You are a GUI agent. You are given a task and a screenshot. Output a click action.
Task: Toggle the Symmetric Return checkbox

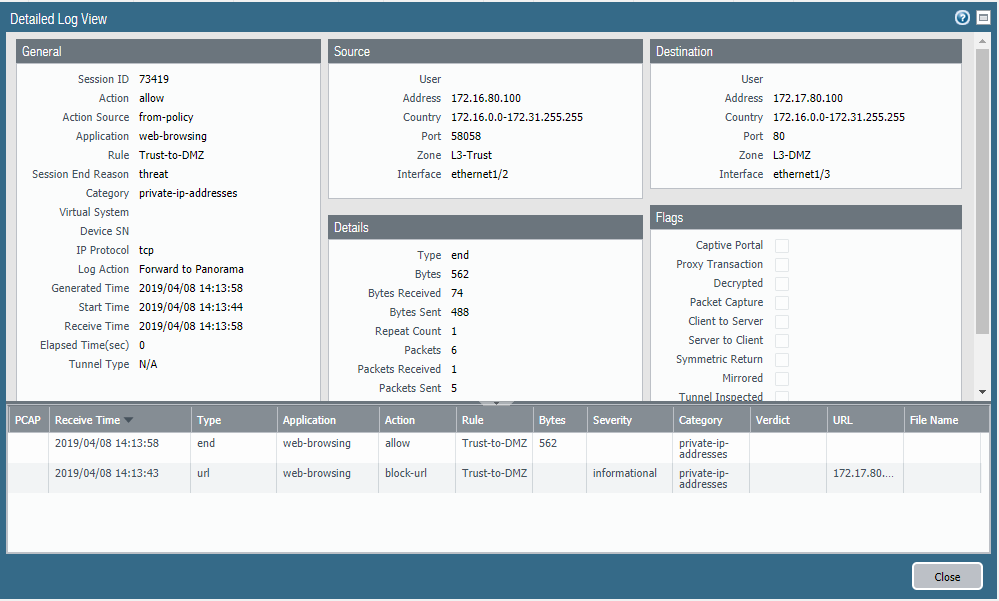click(782, 360)
